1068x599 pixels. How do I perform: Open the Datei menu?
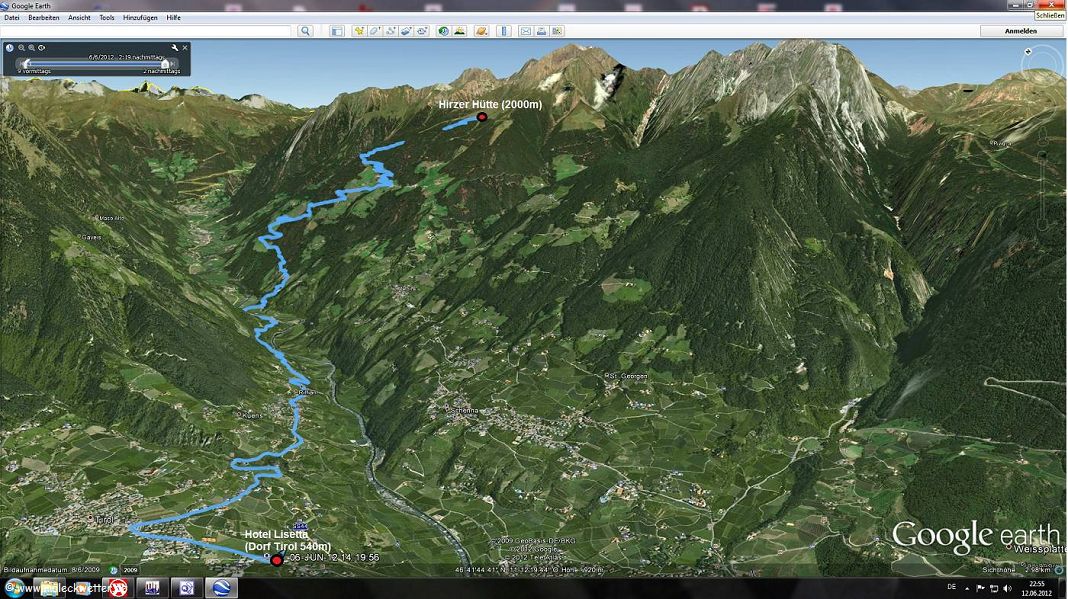click(12, 17)
